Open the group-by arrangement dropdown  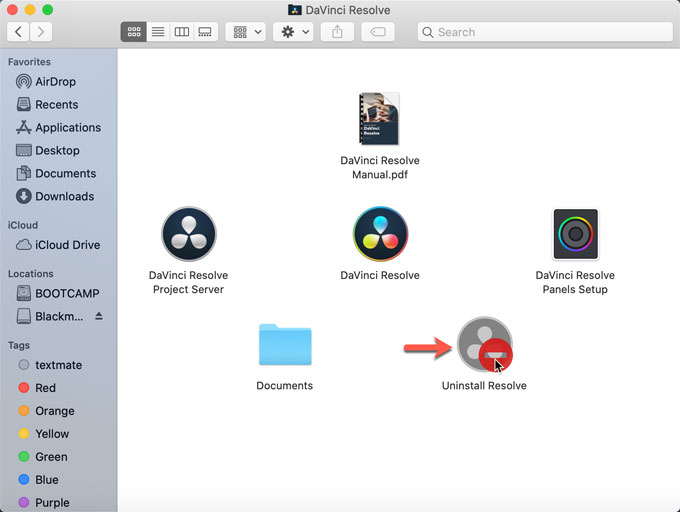point(245,32)
